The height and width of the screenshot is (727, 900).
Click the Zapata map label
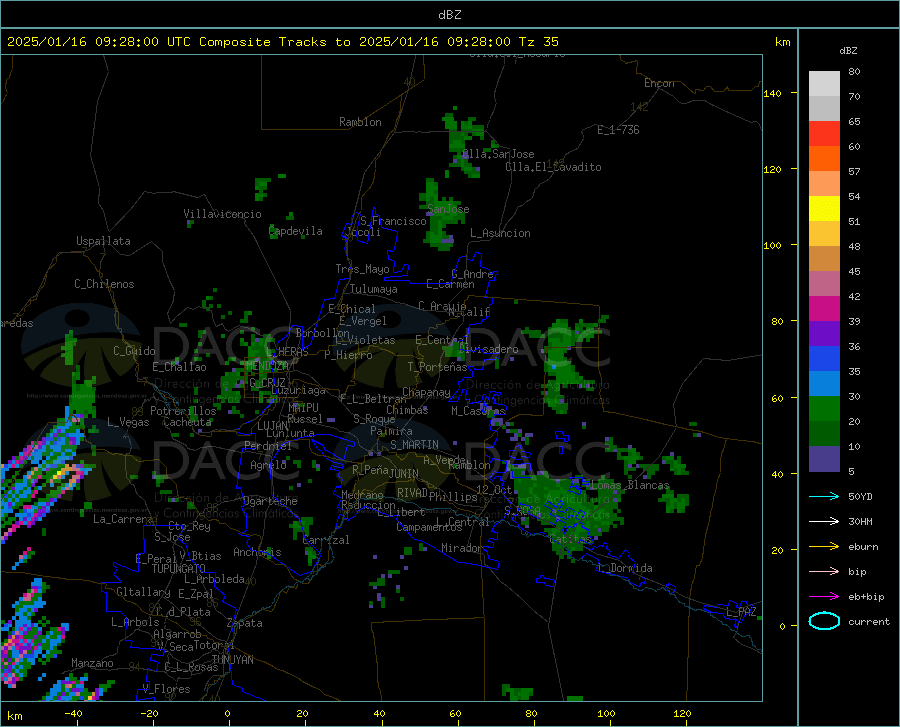click(245, 623)
